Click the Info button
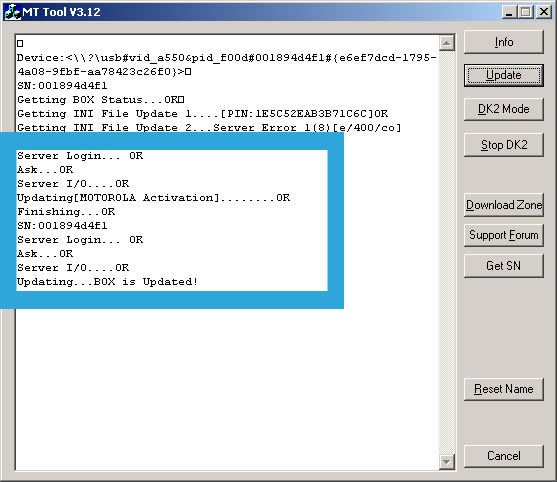The height and width of the screenshot is (482, 557). tap(504, 42)
